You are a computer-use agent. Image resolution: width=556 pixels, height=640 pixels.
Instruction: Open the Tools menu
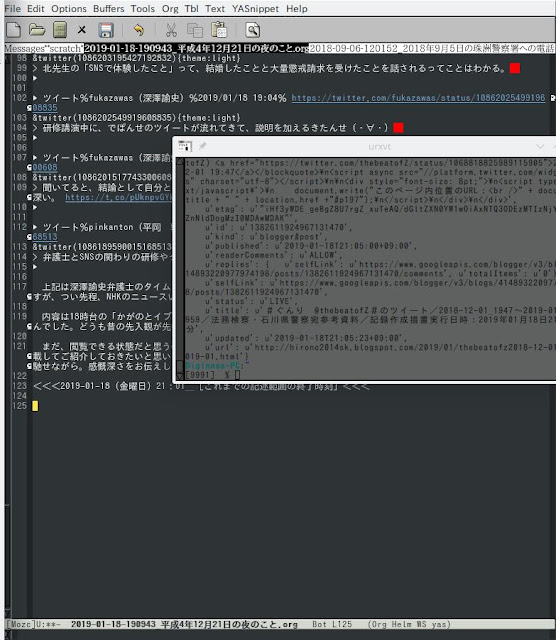coord(142,9)
